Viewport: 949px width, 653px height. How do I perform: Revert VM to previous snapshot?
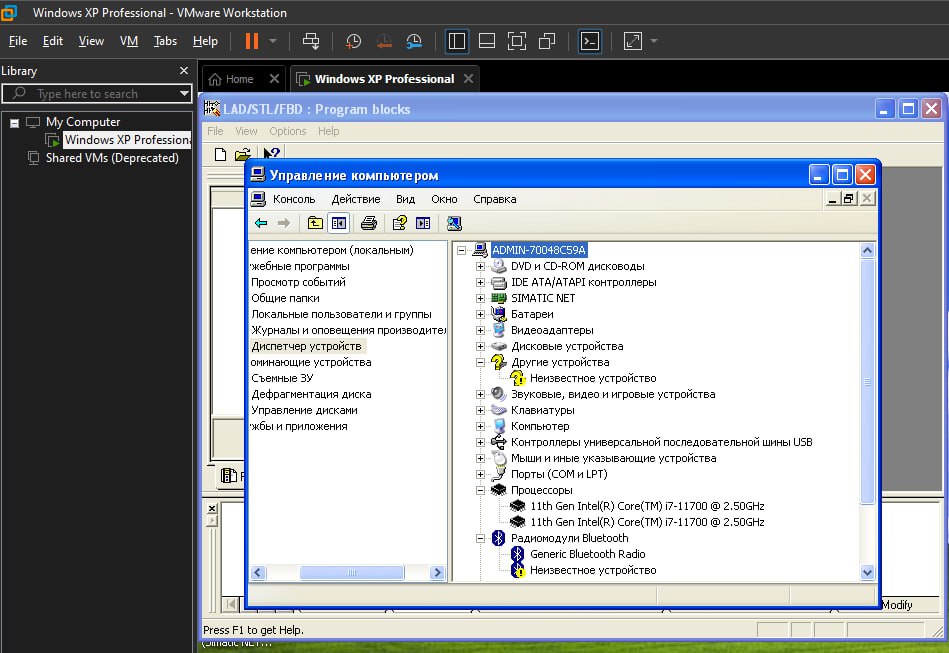coord(384,41)
